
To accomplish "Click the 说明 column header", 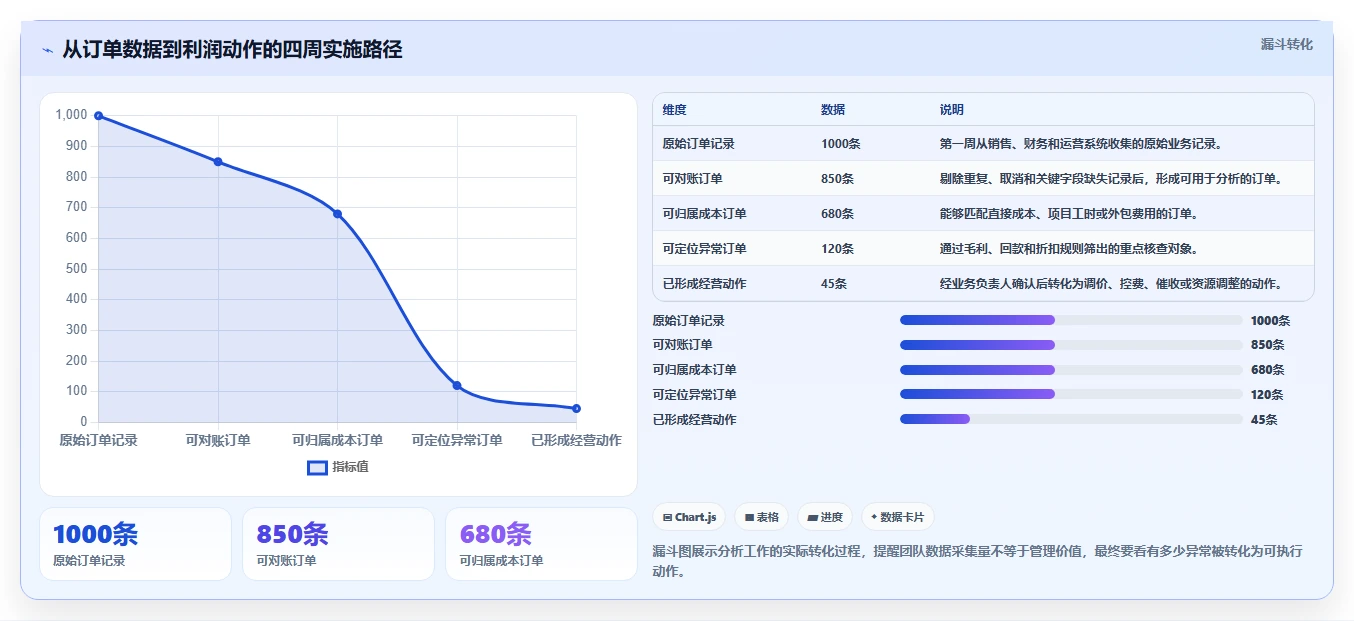I will (x=952, y=110).
